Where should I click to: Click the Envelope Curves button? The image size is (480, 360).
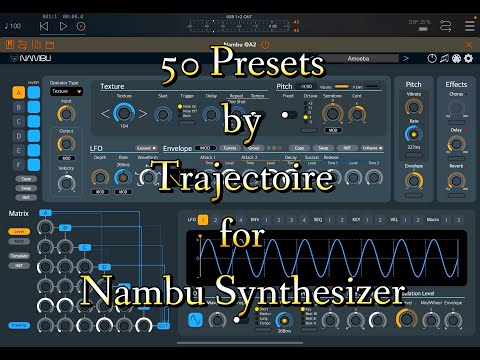click(230, 148)
